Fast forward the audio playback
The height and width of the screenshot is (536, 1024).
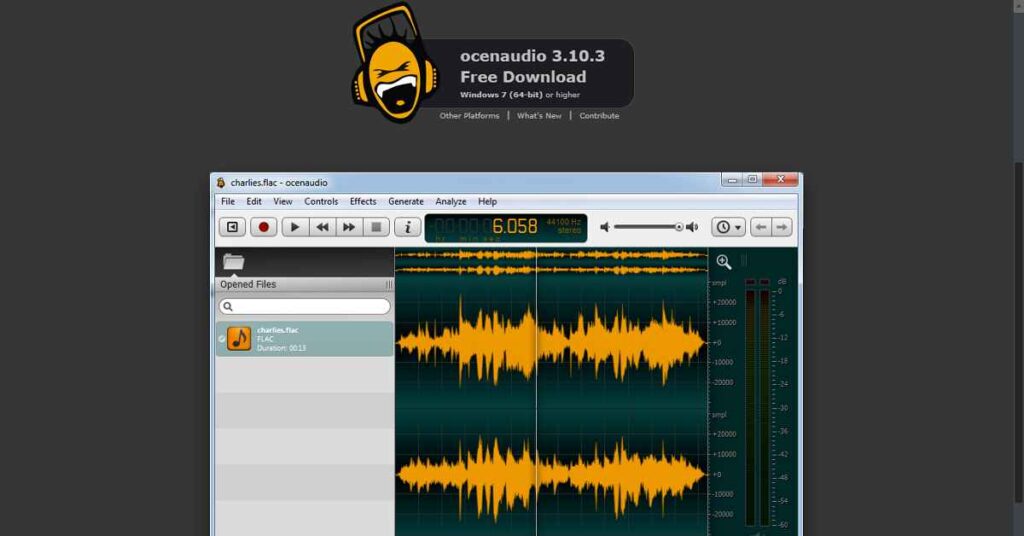point(349,227)
